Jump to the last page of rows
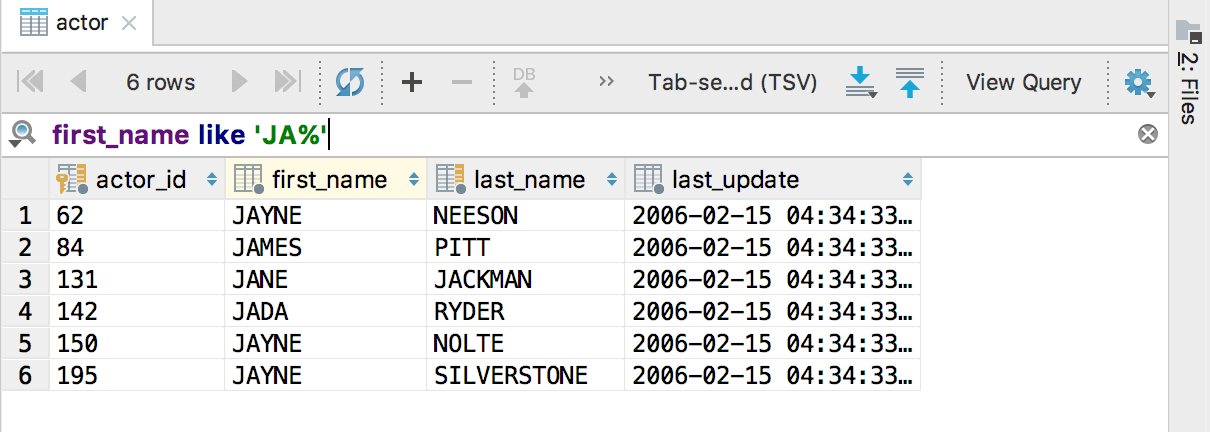The image size is (1210, 432). click(x=287, y=82)
